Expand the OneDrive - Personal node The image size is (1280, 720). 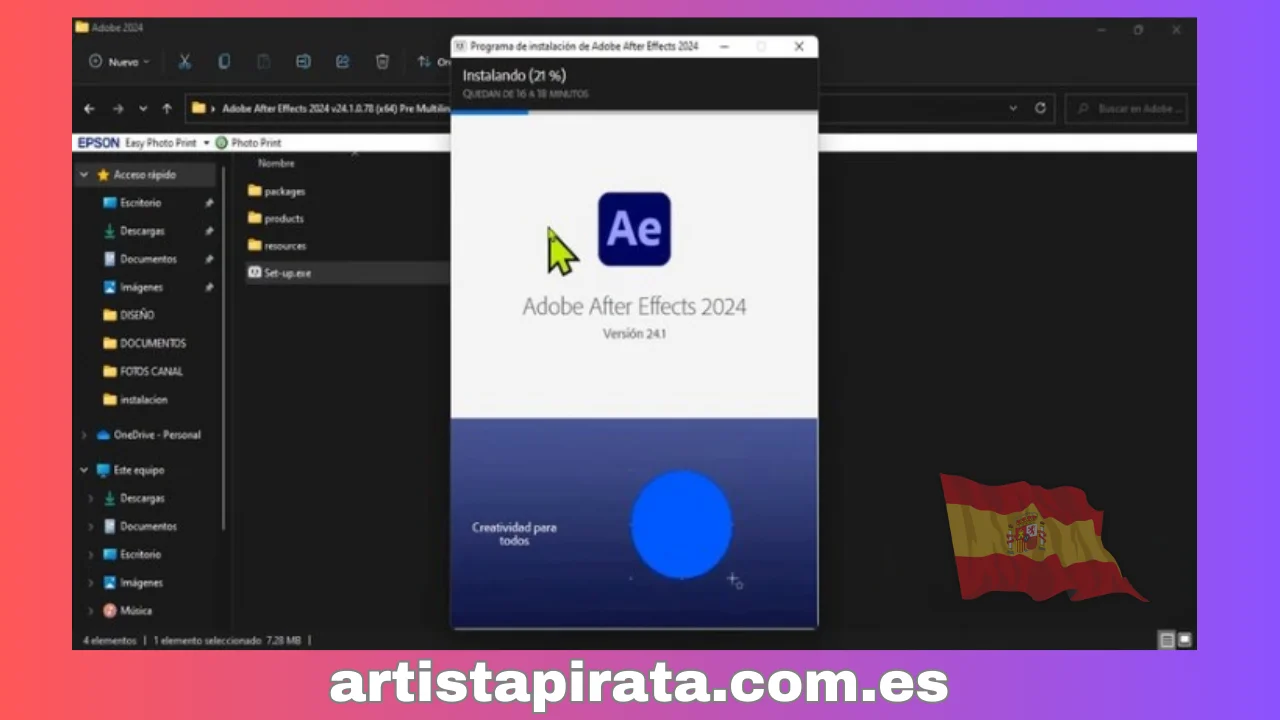84,435
